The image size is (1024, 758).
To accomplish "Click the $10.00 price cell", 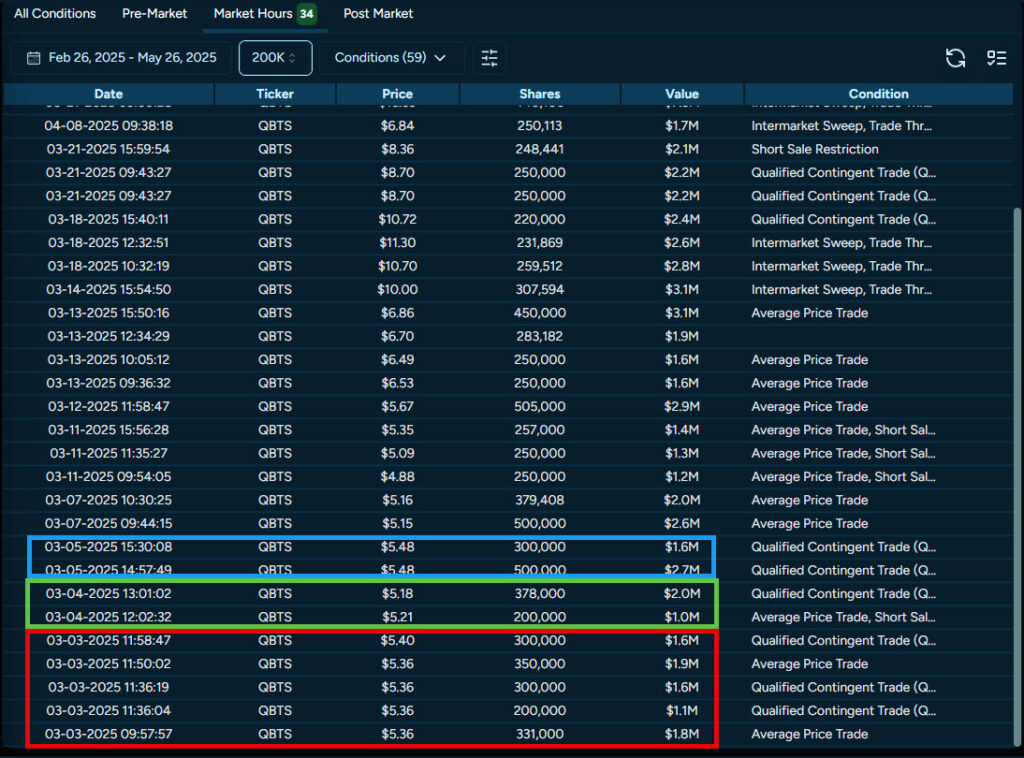I will click(x=397, y=290).
